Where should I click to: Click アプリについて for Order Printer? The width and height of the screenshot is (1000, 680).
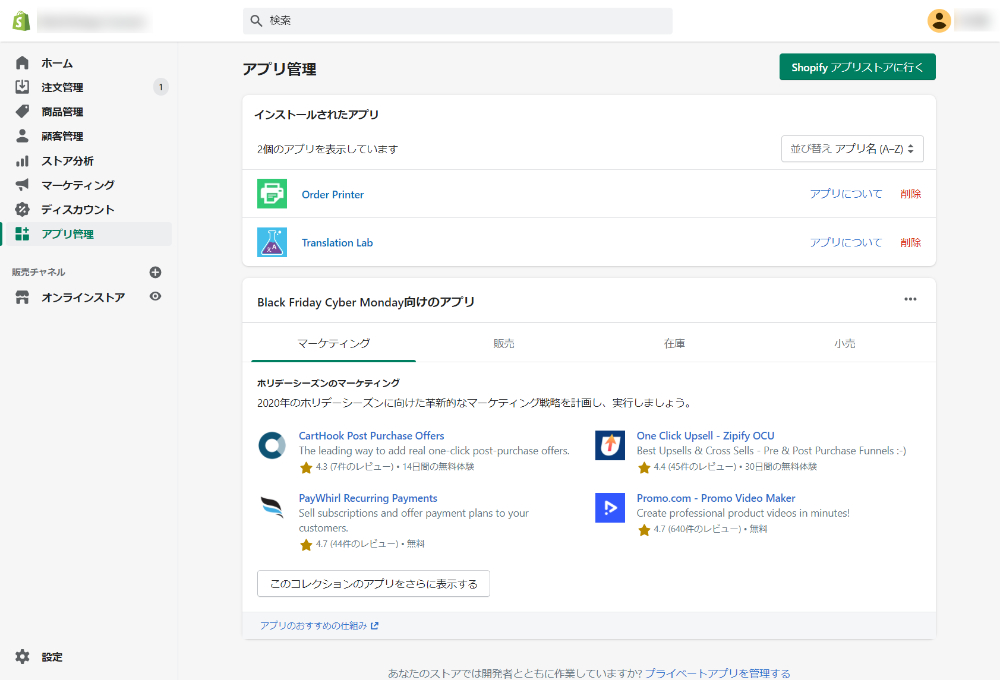846,193
